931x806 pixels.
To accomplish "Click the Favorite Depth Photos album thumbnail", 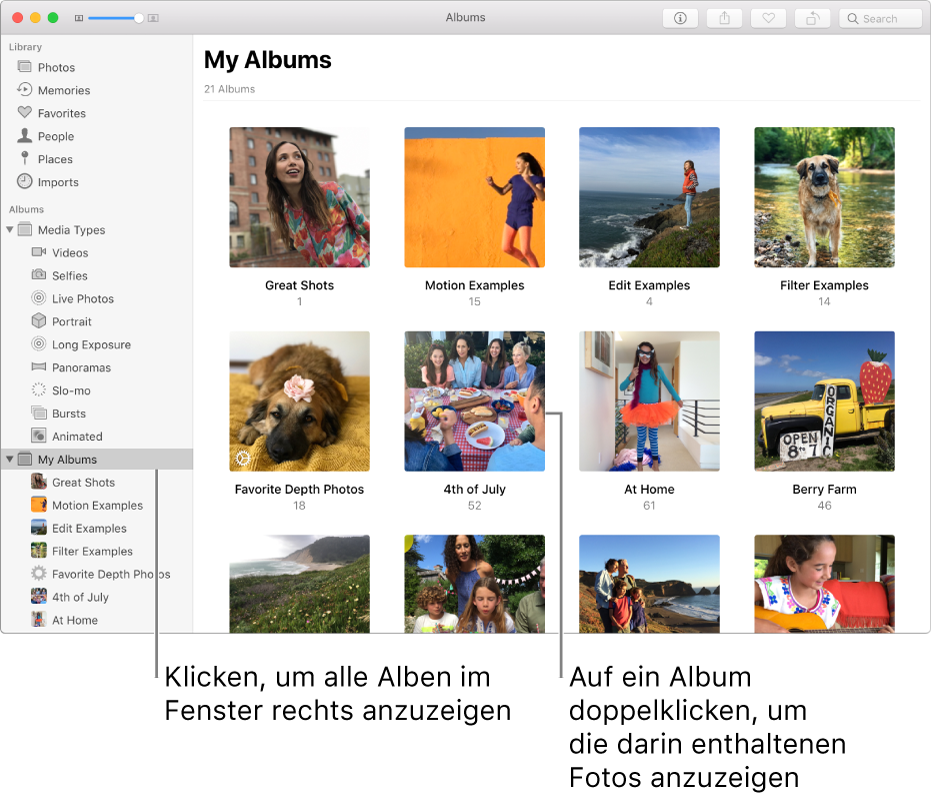I will click(x=299, y=402).
